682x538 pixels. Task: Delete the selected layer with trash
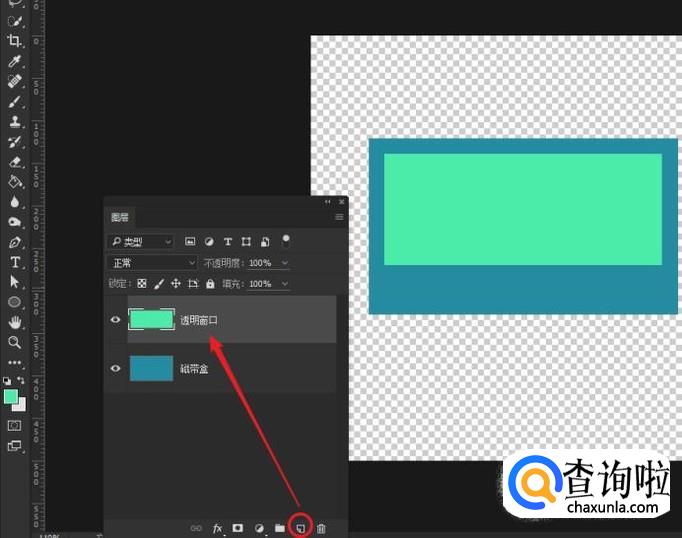pos(321,528)
